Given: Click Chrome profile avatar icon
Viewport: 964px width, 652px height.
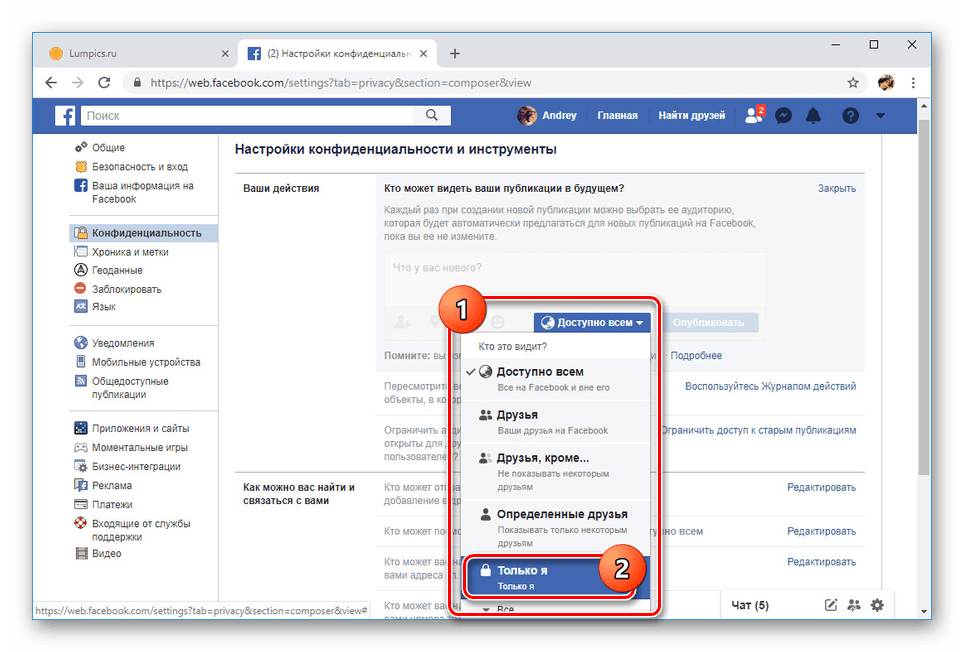Looking at the screenshot, I should pyautogui.click(x=886, y=82).
